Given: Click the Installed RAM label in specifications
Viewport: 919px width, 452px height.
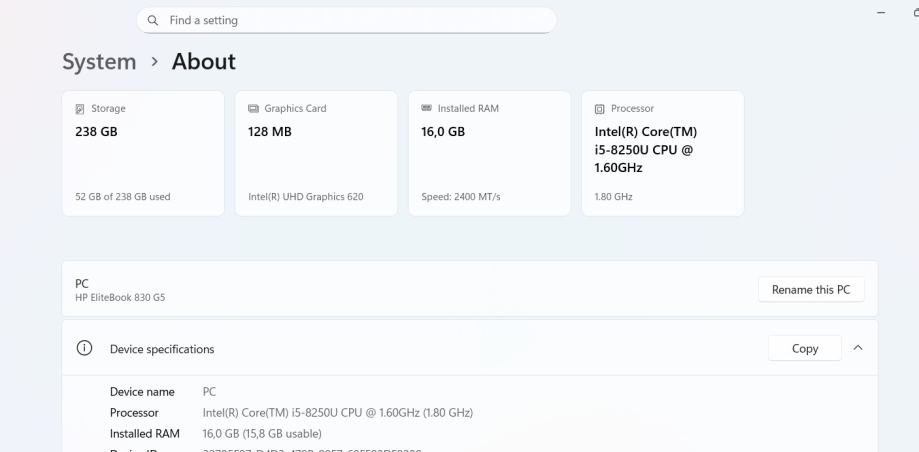Looking at the screenshot, I should point(145,434).
